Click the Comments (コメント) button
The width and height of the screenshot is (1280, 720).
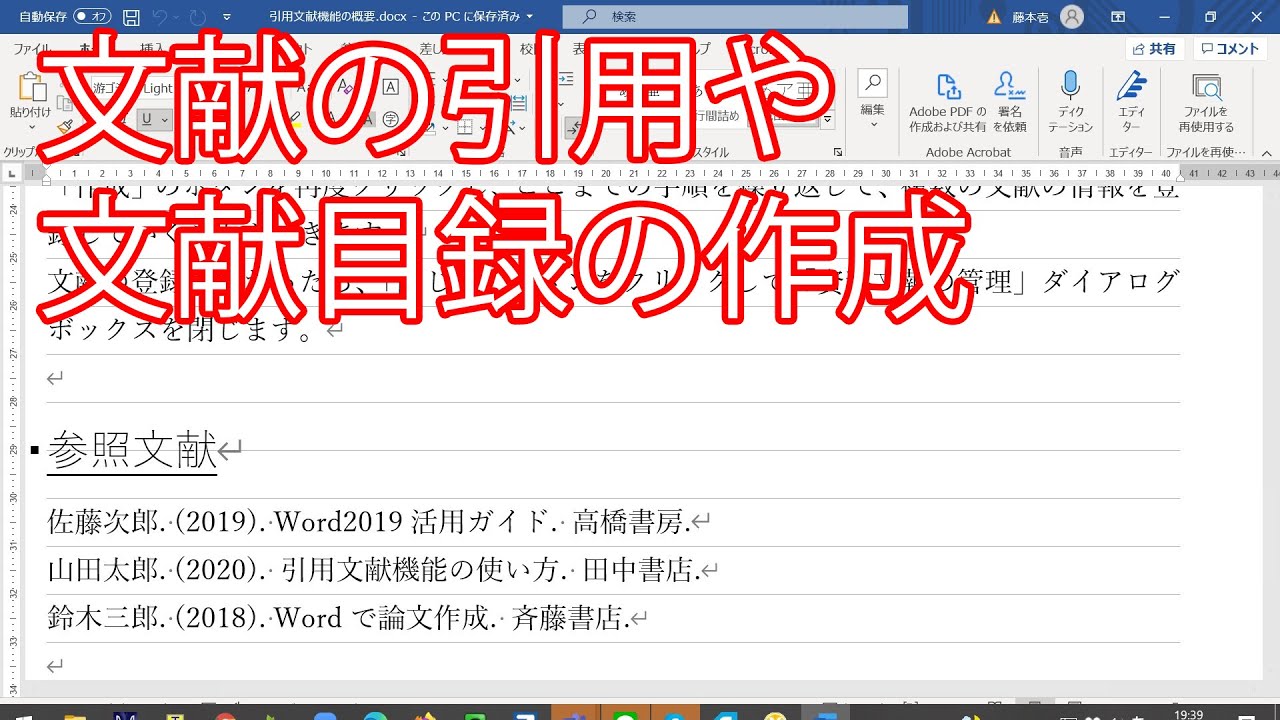pyautogui.click(x=1230, y=49)
